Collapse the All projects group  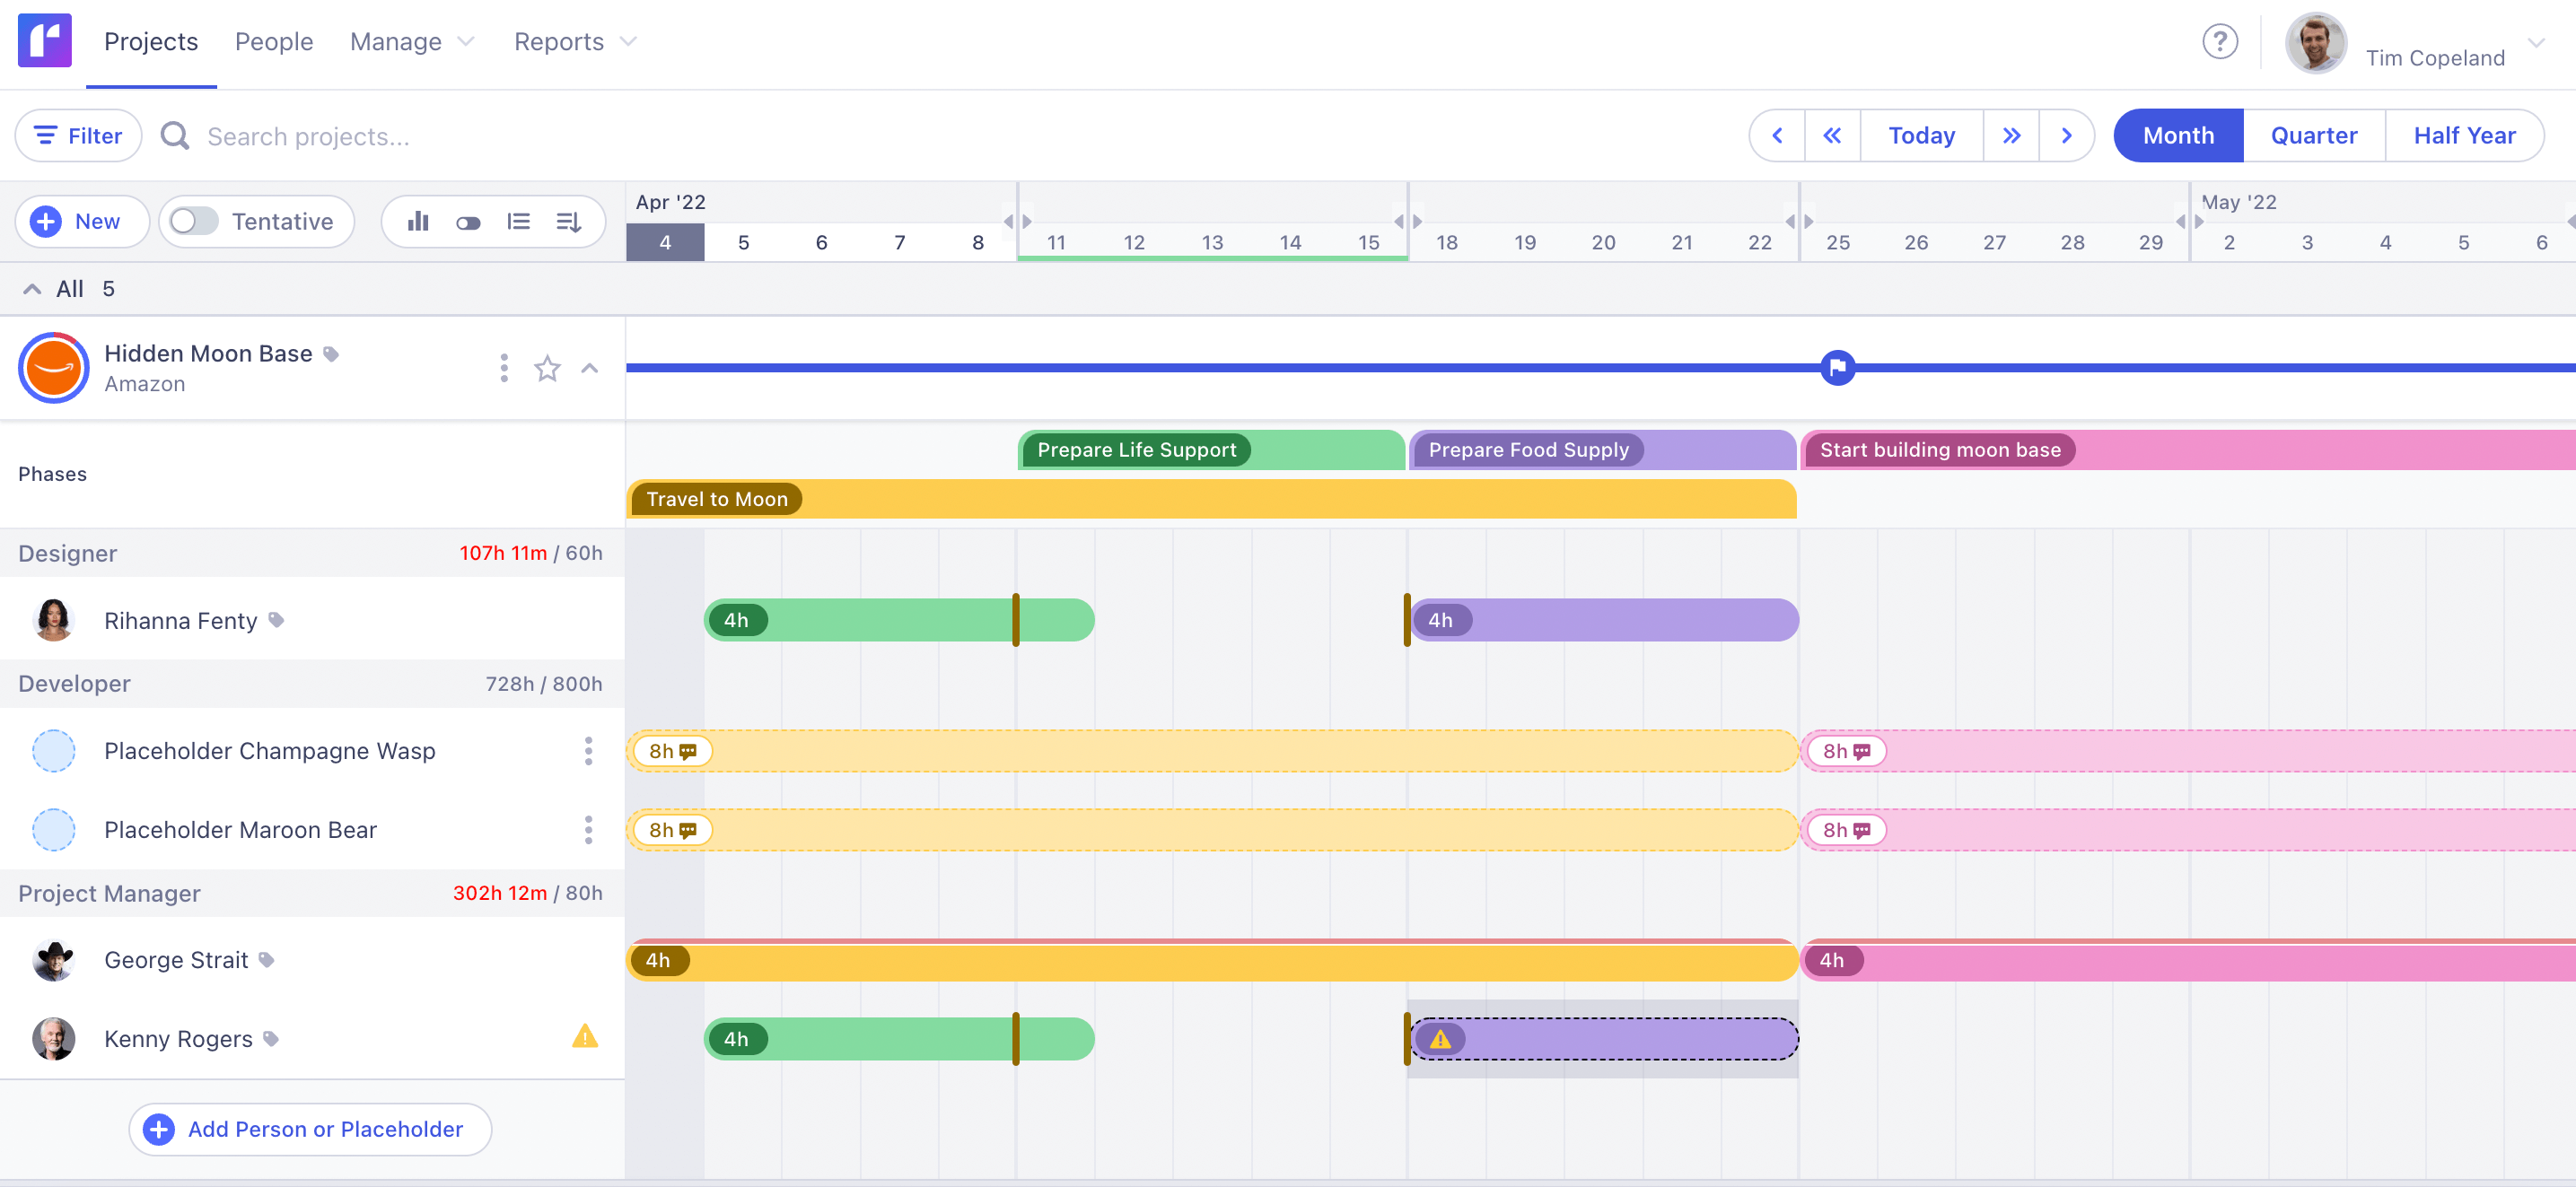[32, 289]
